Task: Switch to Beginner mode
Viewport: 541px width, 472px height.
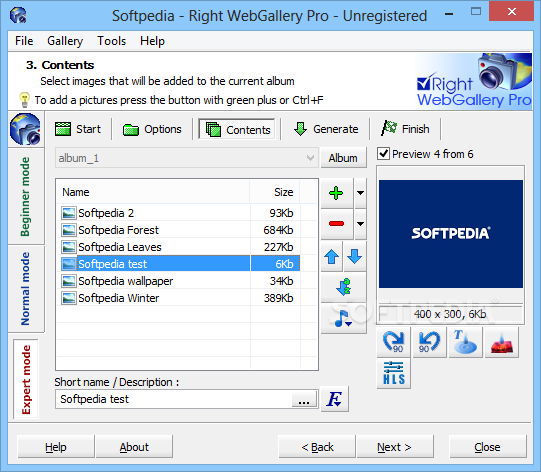Action: (26, 197)
